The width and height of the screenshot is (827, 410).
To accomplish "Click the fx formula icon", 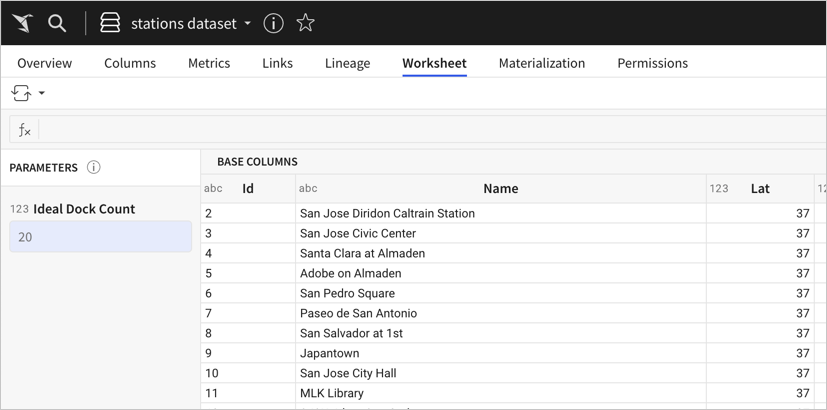I will [24, 130].
